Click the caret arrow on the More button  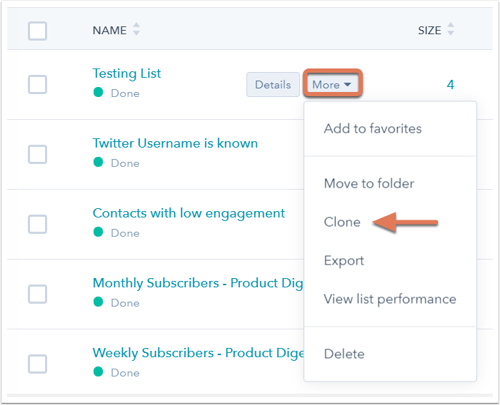(347, 85)
